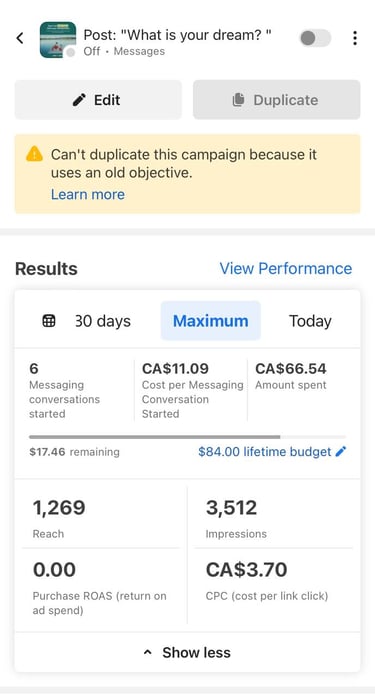Tap the budget spent progress bar
This screenshot has width=375, height=697.
click(187, 437)
